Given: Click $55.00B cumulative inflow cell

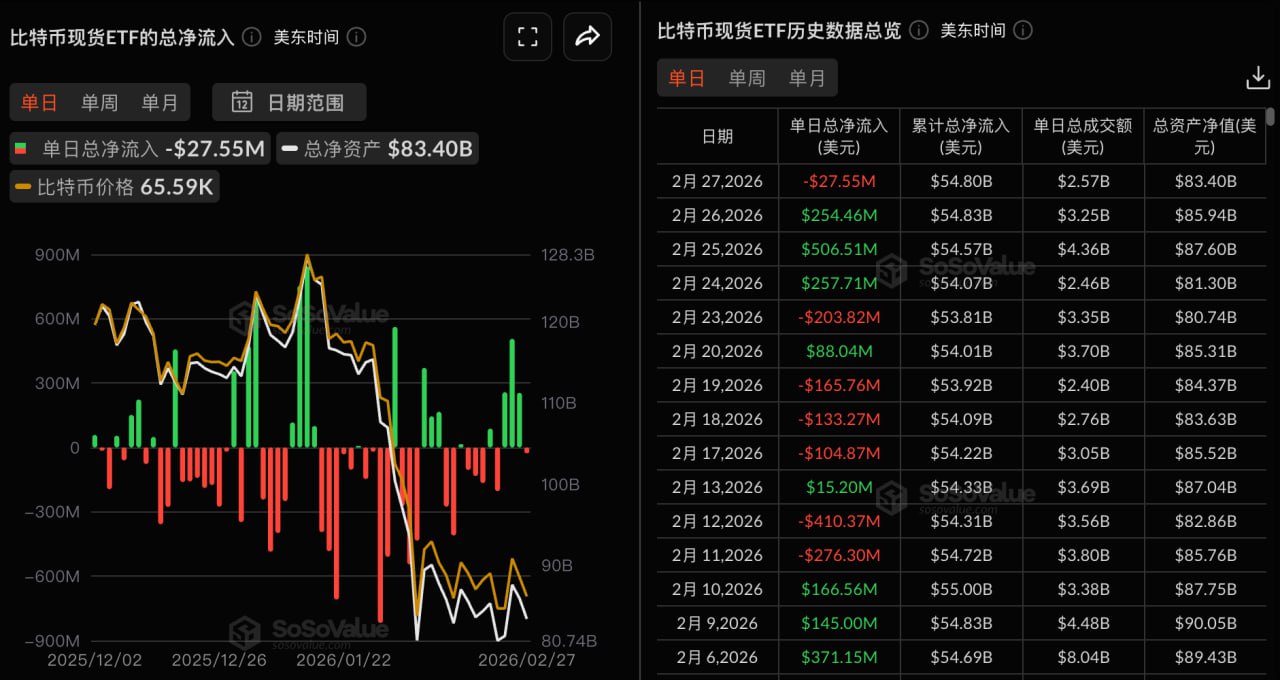Looking at the screenshot, I should [x=961, y=589].
